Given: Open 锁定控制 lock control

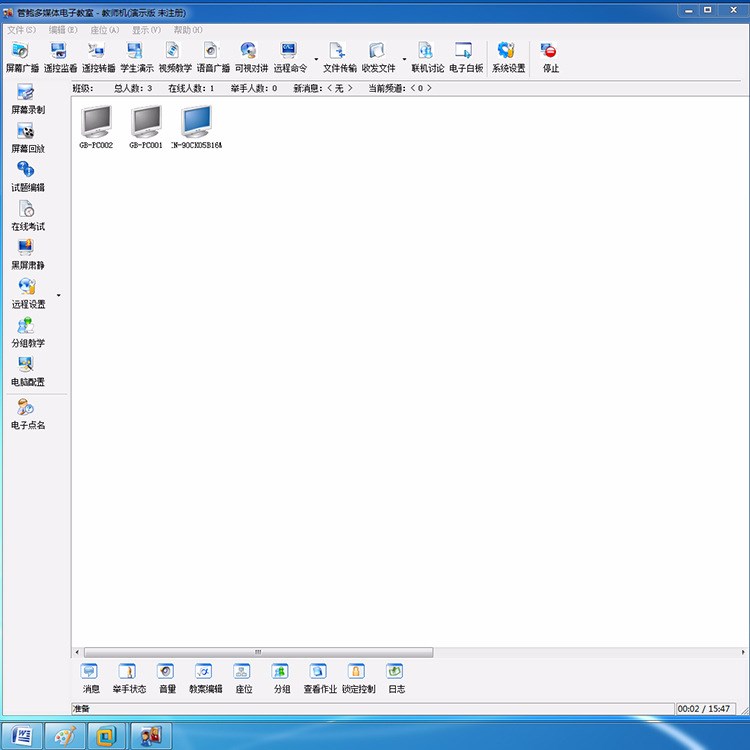Looking at the screenshot, I should pyautogui.click(x=358, y=677).
